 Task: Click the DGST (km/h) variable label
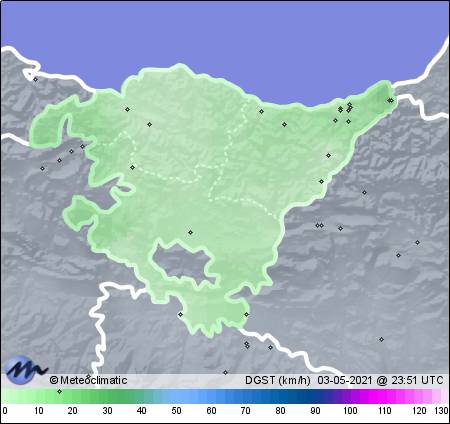tap(278, 380)
